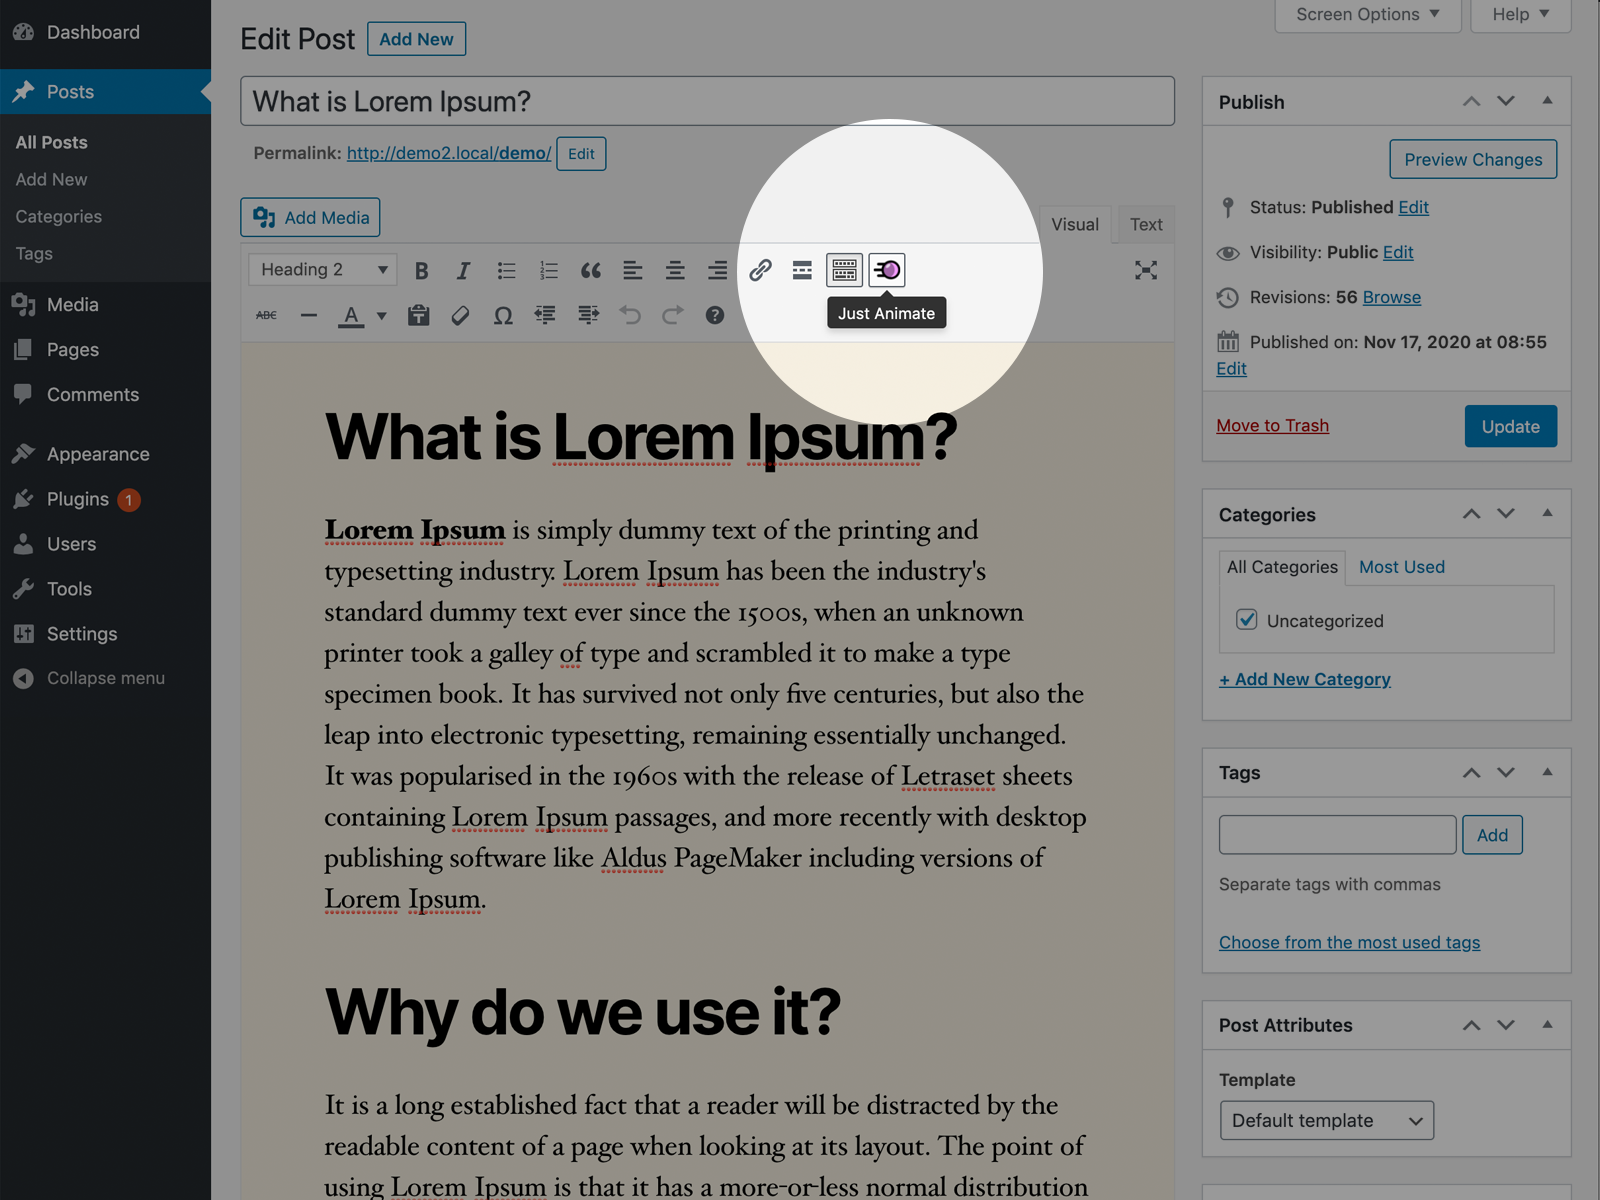Insert a special character (omega)
This screenshot has width=1600, height=1200.
(503, 315)
